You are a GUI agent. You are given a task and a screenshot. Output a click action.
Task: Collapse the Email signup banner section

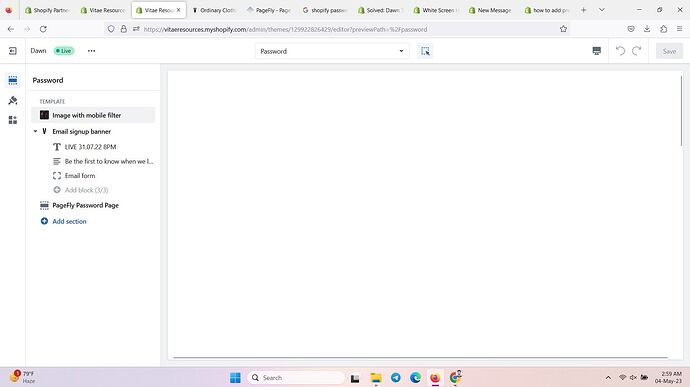pyautogui.click(x=35, y=131)
